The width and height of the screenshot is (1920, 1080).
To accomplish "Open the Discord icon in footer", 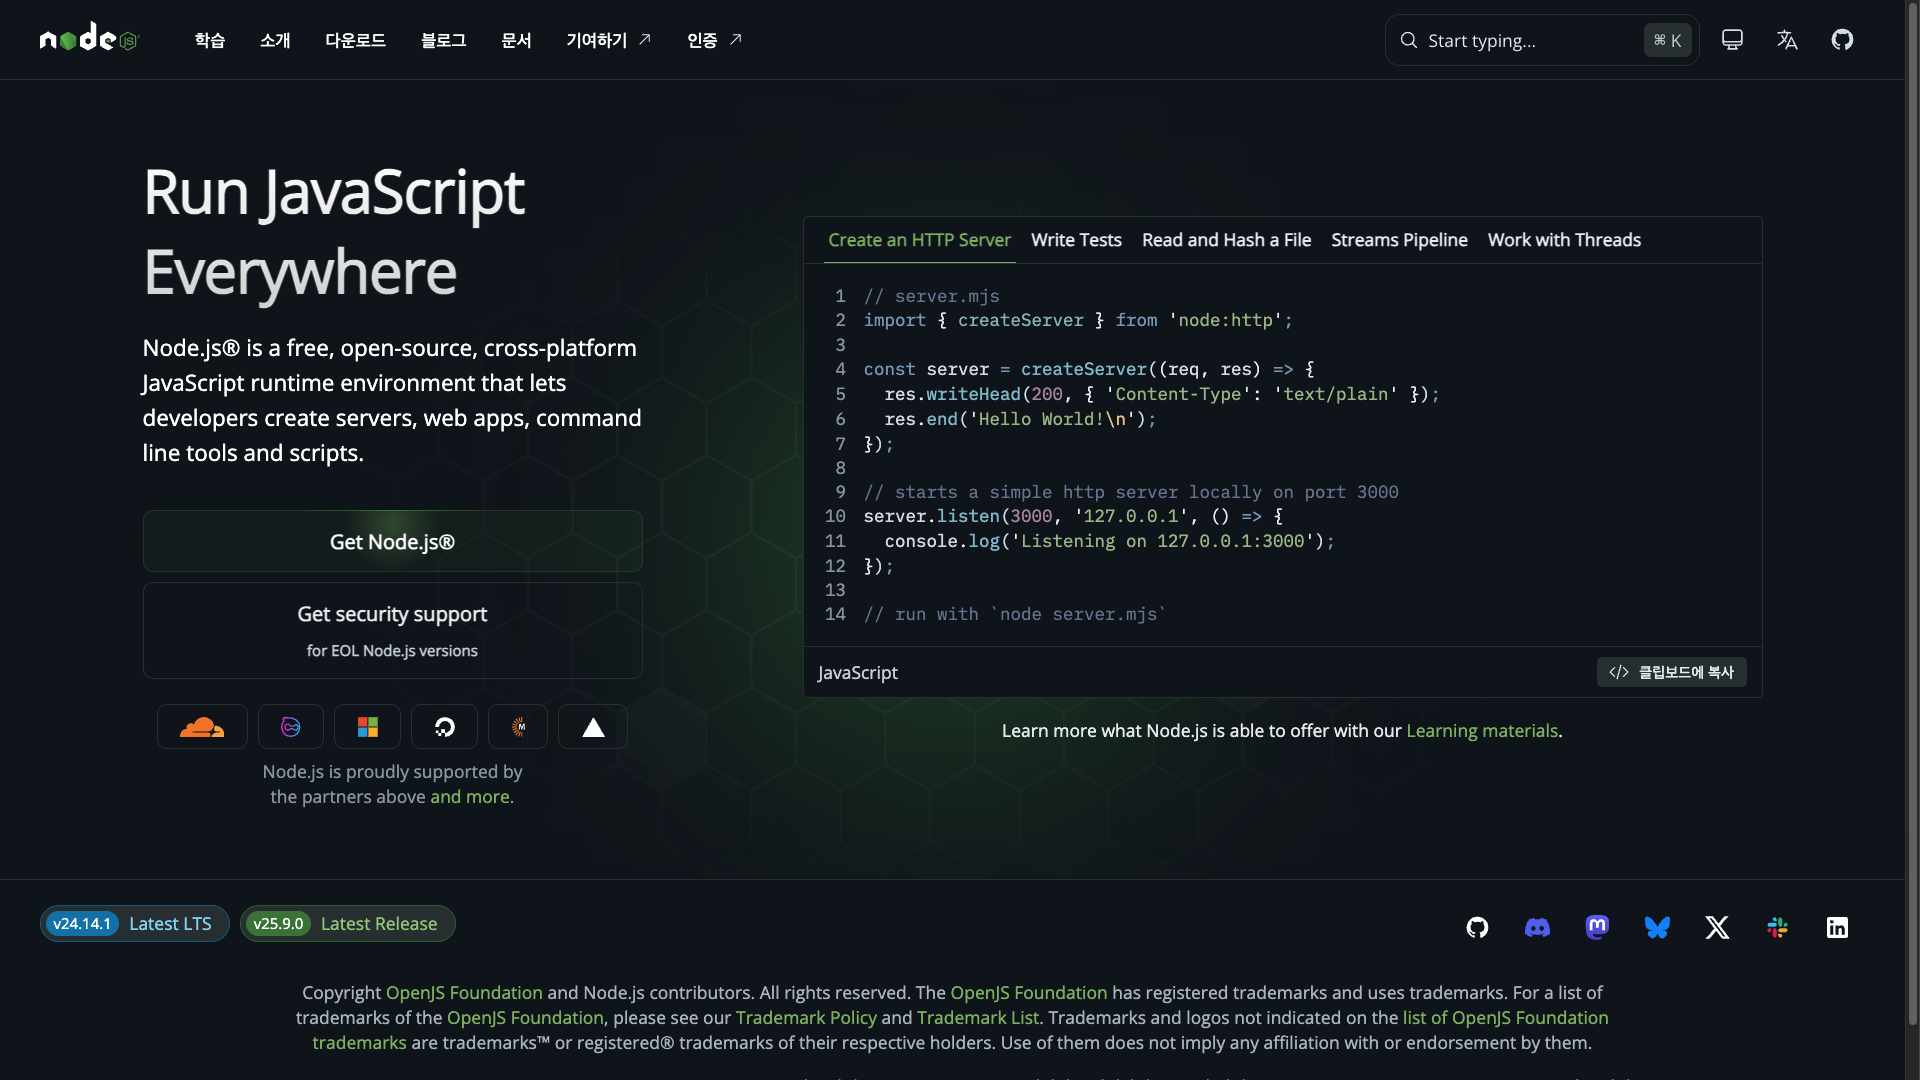I will (x=1537, y=928).
